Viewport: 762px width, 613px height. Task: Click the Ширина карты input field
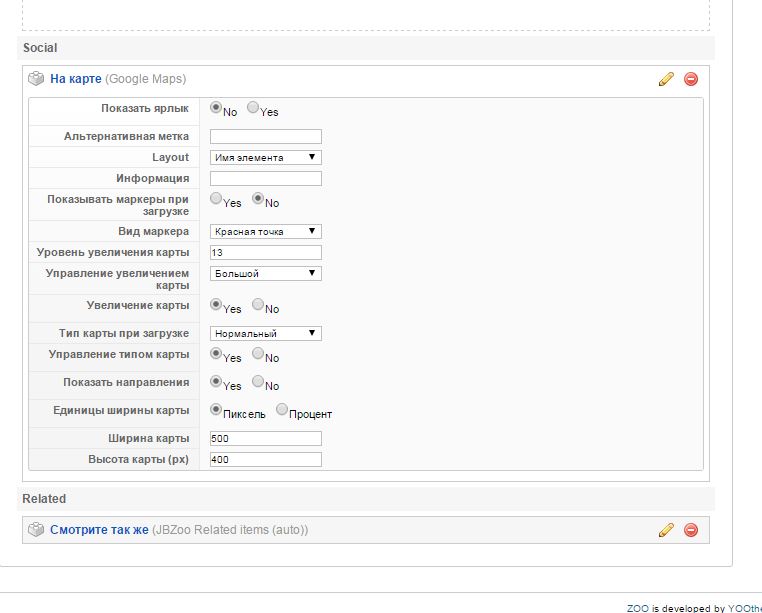click(x=265, y=438)
